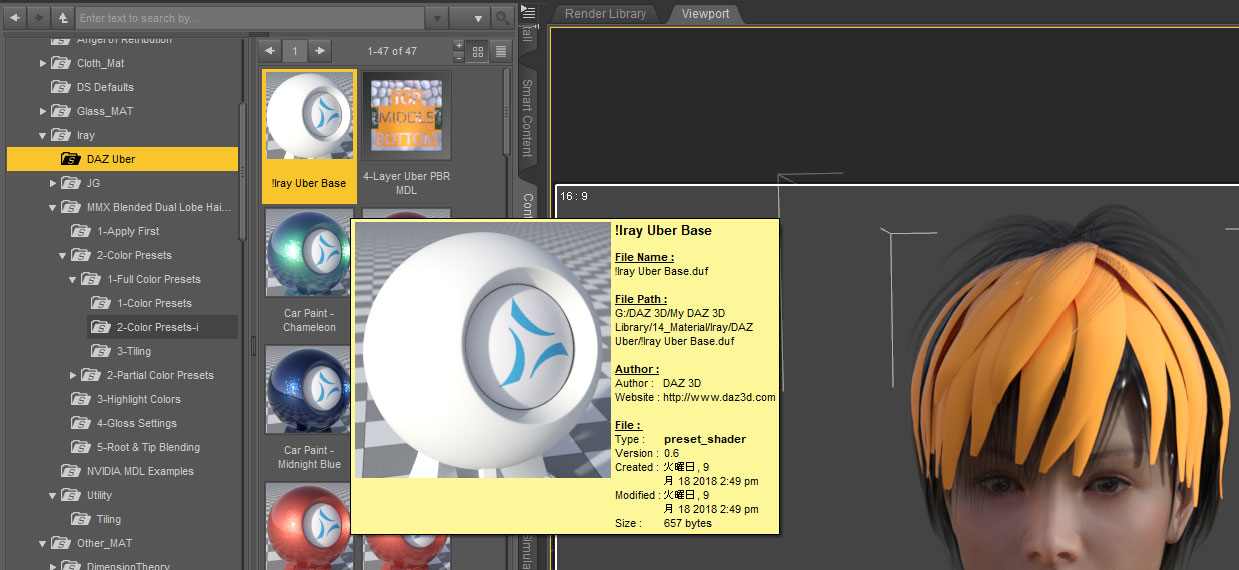Select the DAZ Uber folder
This screenshot has width=1239, height=570.
click(122, 159)
